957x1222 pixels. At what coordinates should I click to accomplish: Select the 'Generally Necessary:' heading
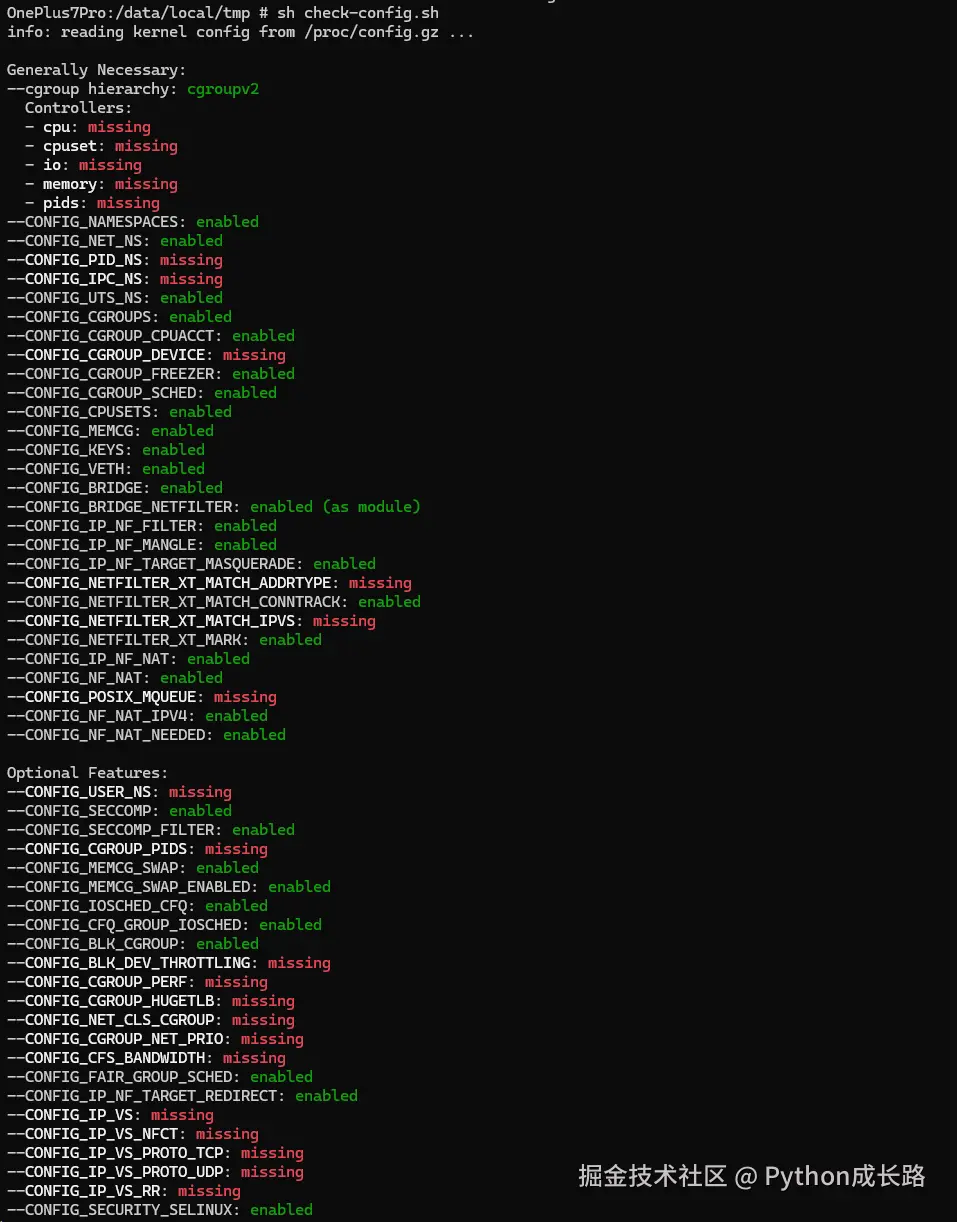coord(96,70)
